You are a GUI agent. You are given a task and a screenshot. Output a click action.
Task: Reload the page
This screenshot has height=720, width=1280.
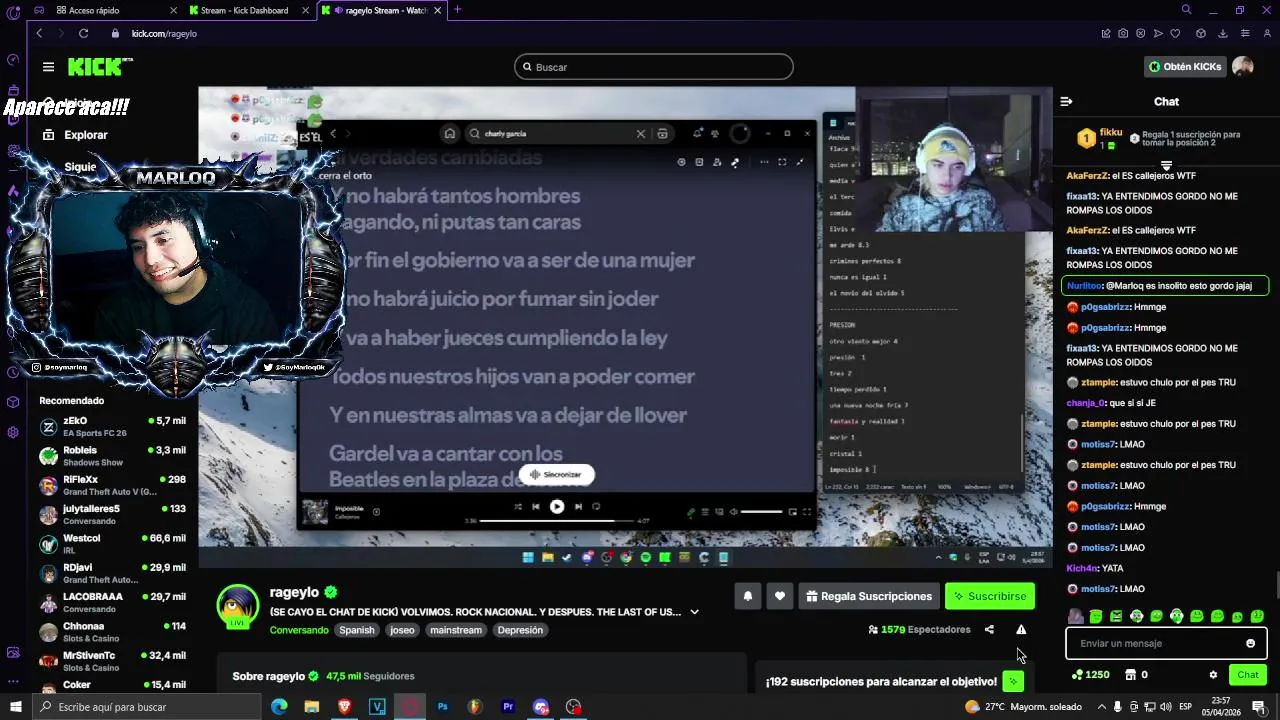84,33
